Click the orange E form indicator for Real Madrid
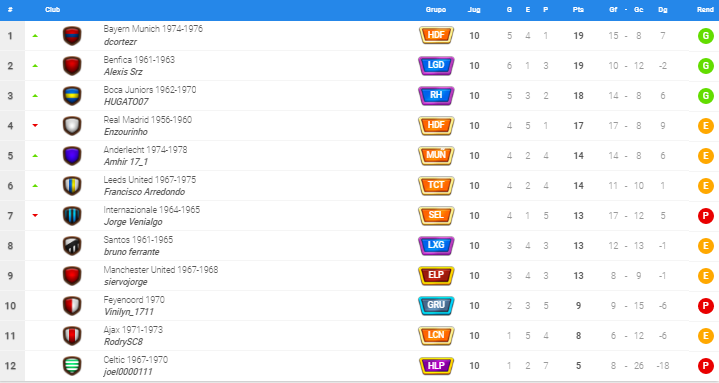This screenshot has width=719, height=383. (706, 126)
